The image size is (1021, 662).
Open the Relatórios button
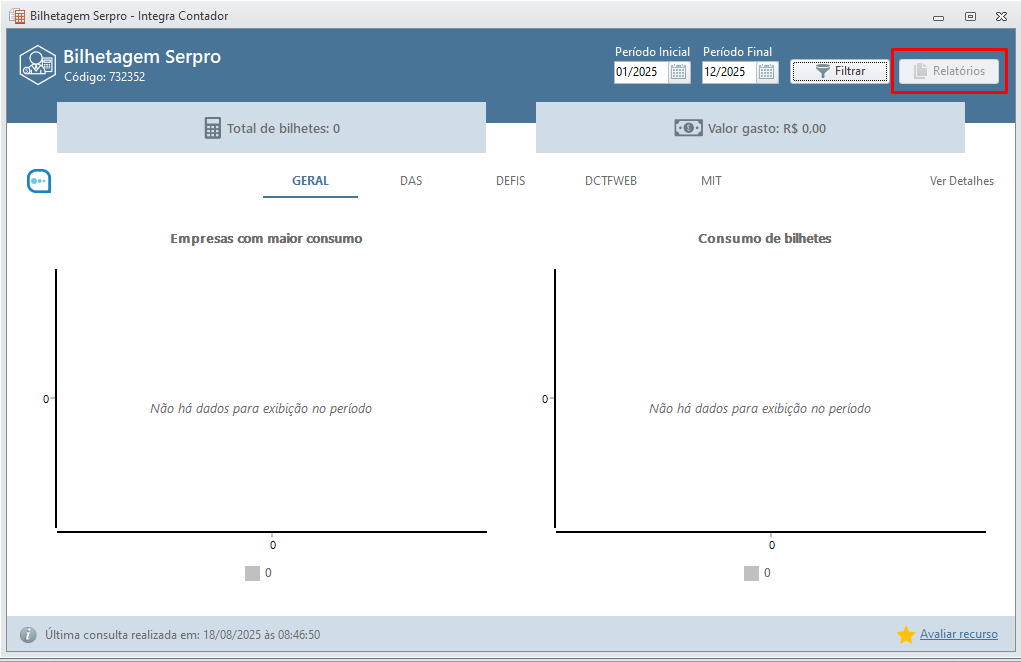[949, 71]
